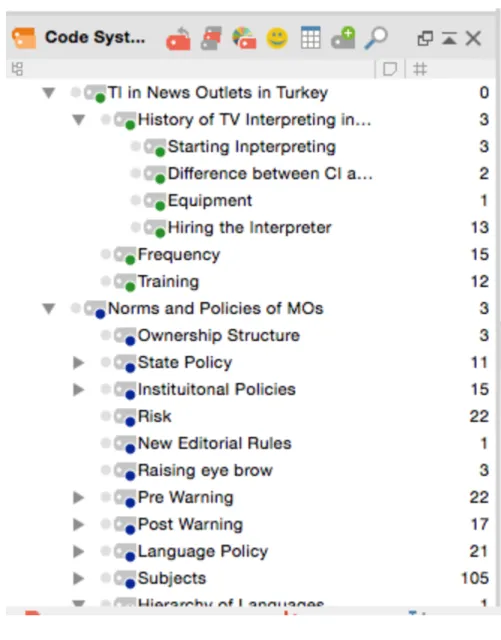Toggle activation circle for Difference between CI
The width and height of the screenshot is (501, 640).
coord(136,173)
